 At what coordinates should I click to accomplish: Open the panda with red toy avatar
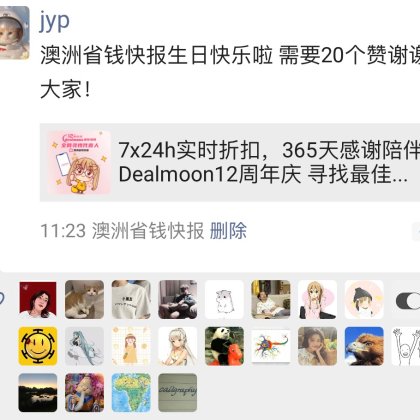pyautogui.click(x=224, y=346)
